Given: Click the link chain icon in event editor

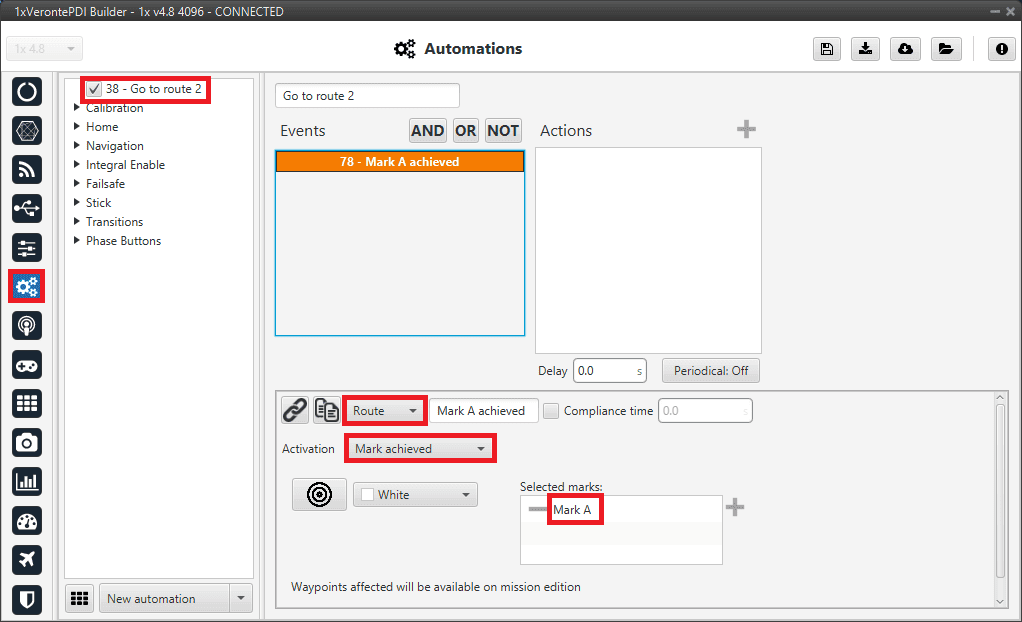Looking at the screenshot, I should point(294,410).
